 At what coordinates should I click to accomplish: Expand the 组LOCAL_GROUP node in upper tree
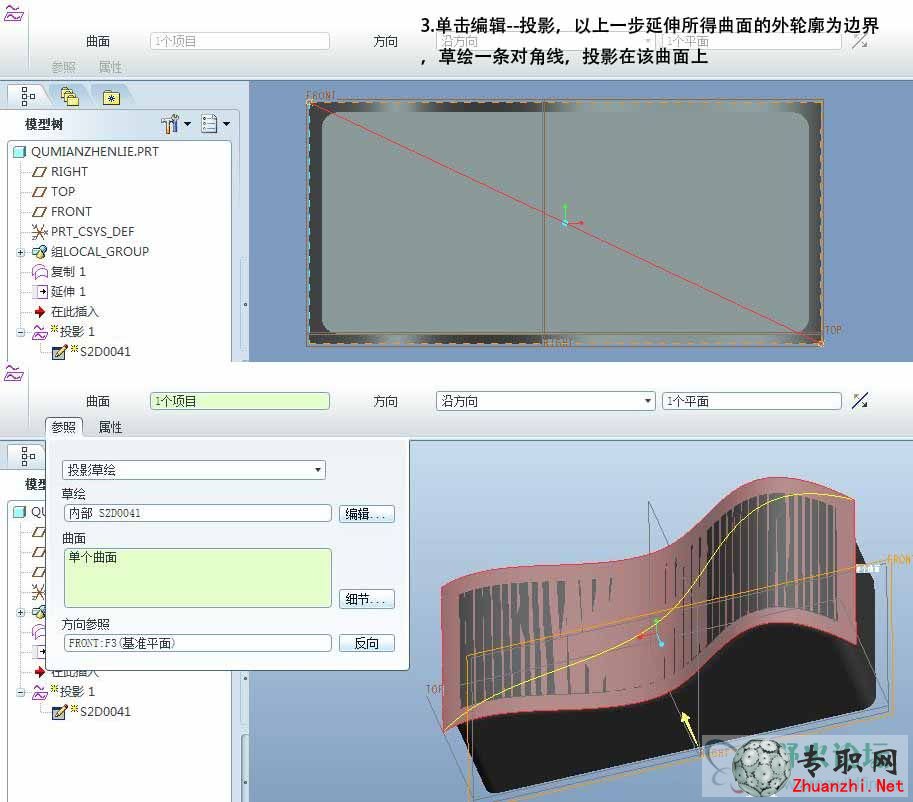[21, 252]
